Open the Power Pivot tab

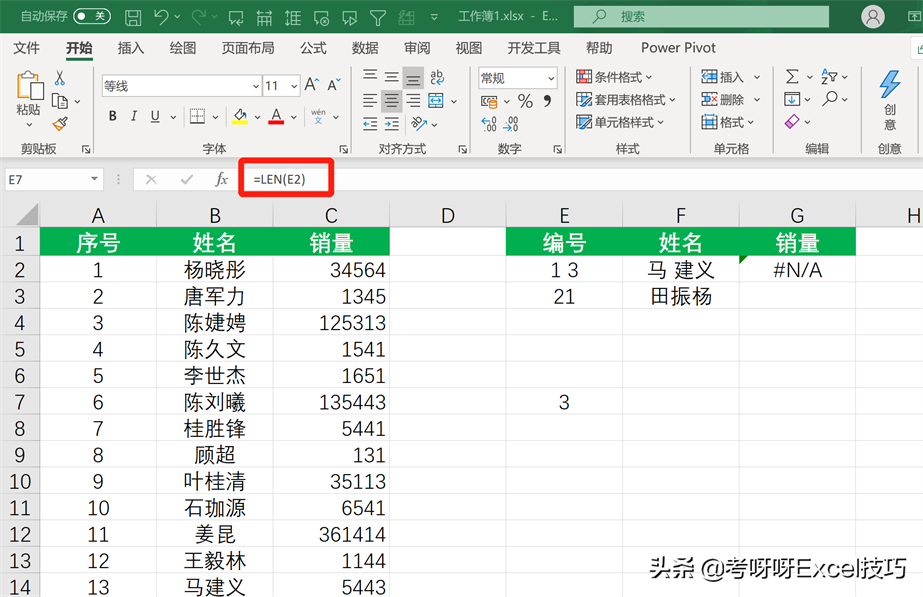click(x=678, y=48)
